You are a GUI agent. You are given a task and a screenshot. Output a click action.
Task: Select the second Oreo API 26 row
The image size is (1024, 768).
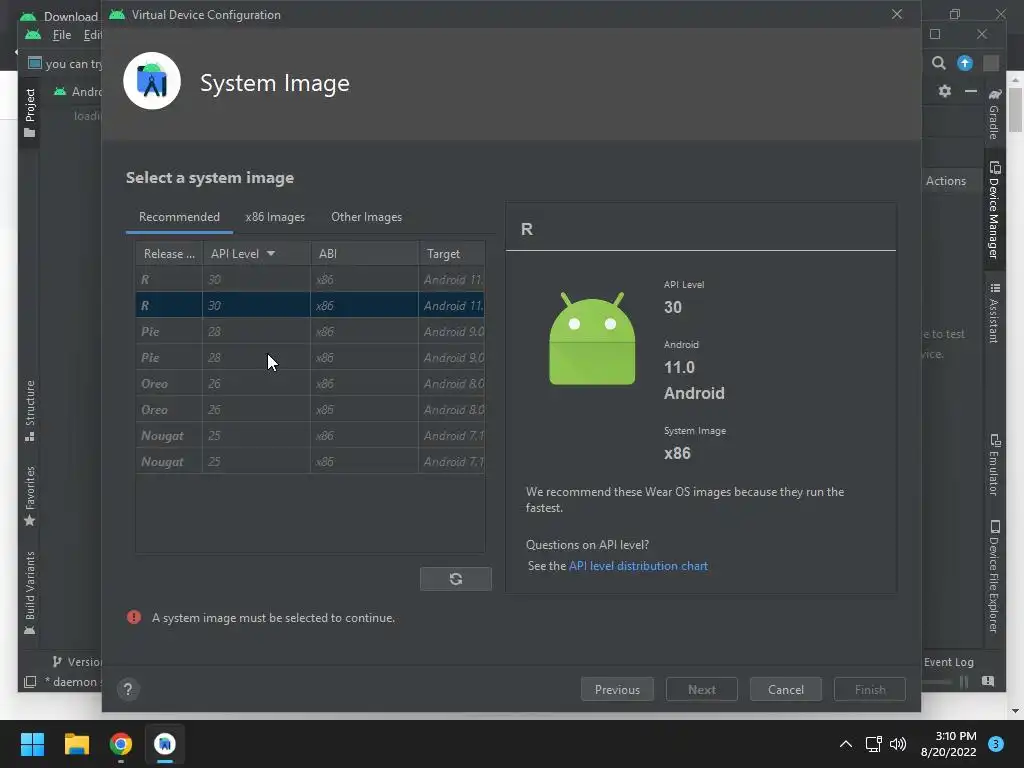(310, 409)
